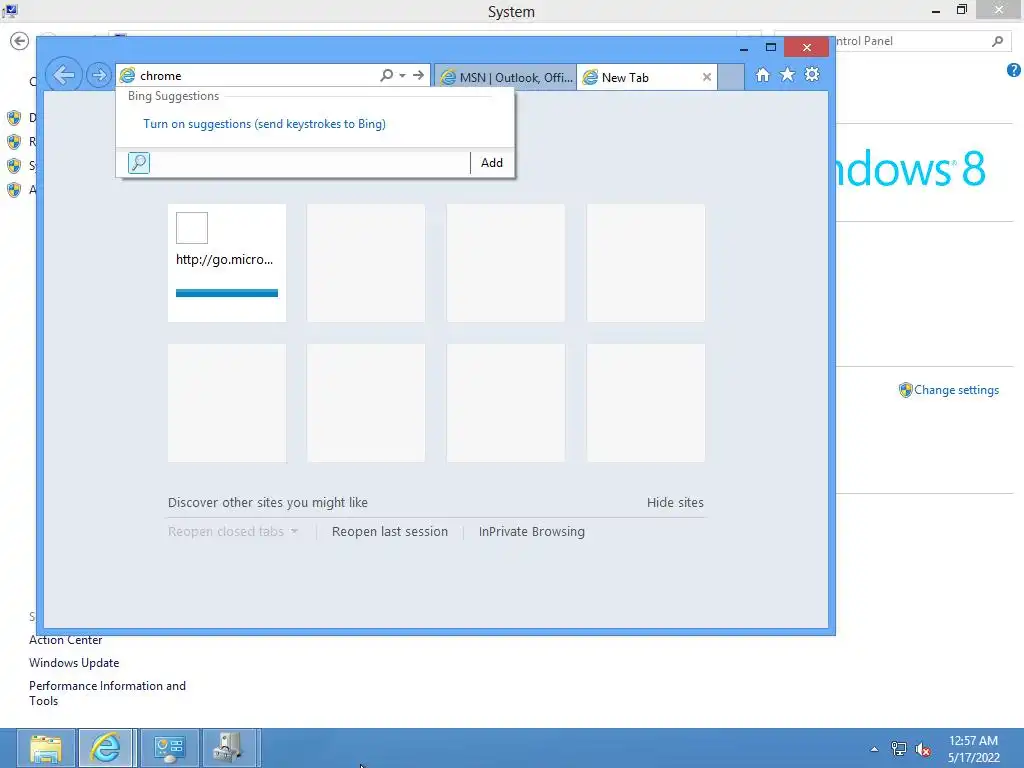Click Discover other sites you might like

268,502
